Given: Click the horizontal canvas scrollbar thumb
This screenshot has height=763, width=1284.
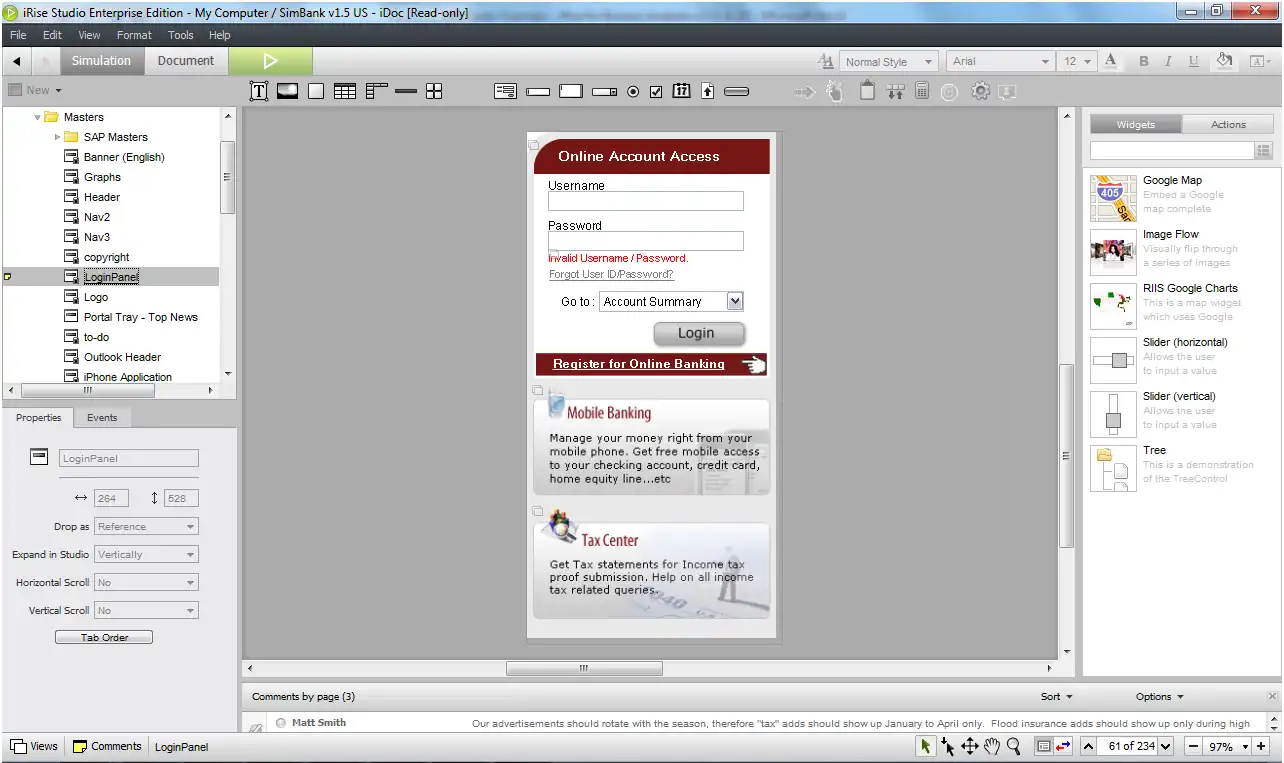Looking at the screenshot, I should click(x=584, y=668).
